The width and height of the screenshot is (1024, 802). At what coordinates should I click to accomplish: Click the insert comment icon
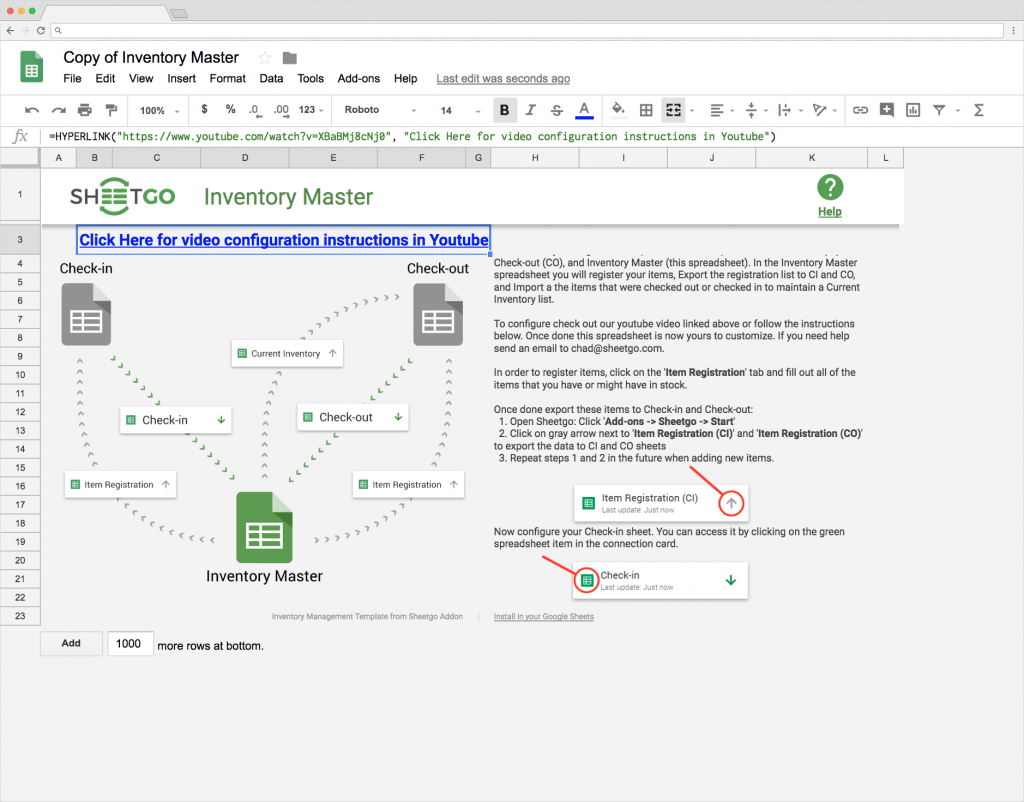(886, 110)
